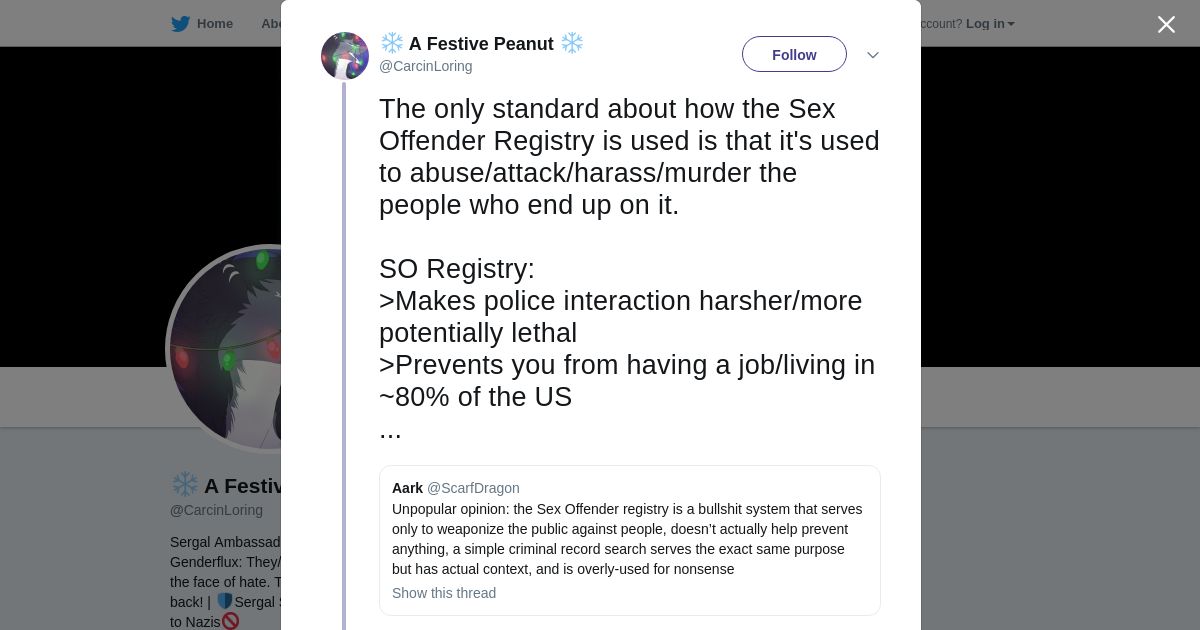The width and height of the screenshot is (1200, 630).
Task: Click the blue shield emoji in the bio
Action: point(225,602)
